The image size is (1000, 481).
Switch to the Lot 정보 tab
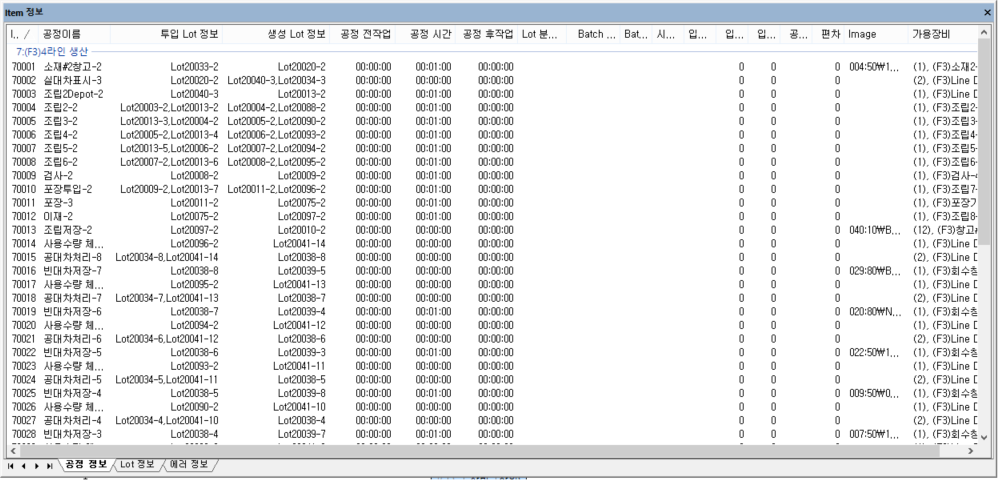click(137, 465)
